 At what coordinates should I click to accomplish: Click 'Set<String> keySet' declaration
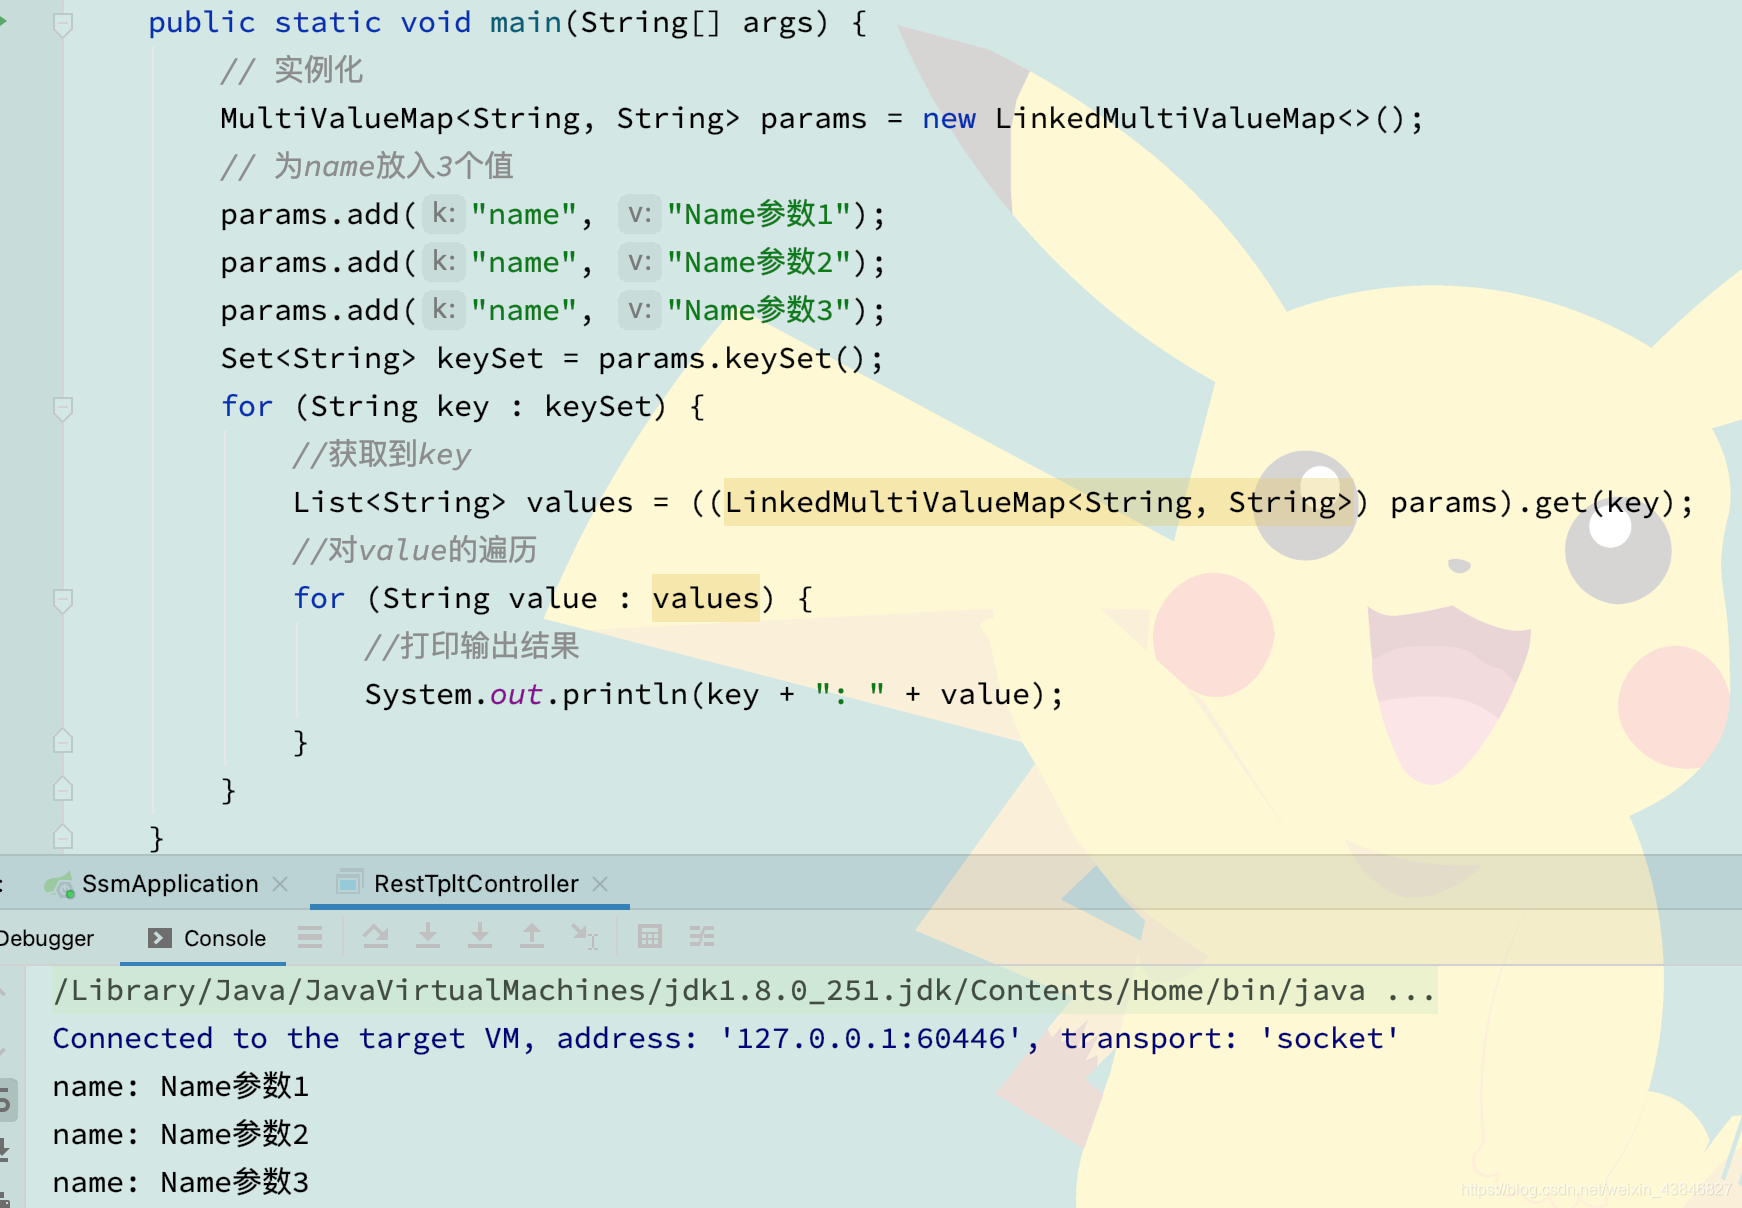point(382,358)
